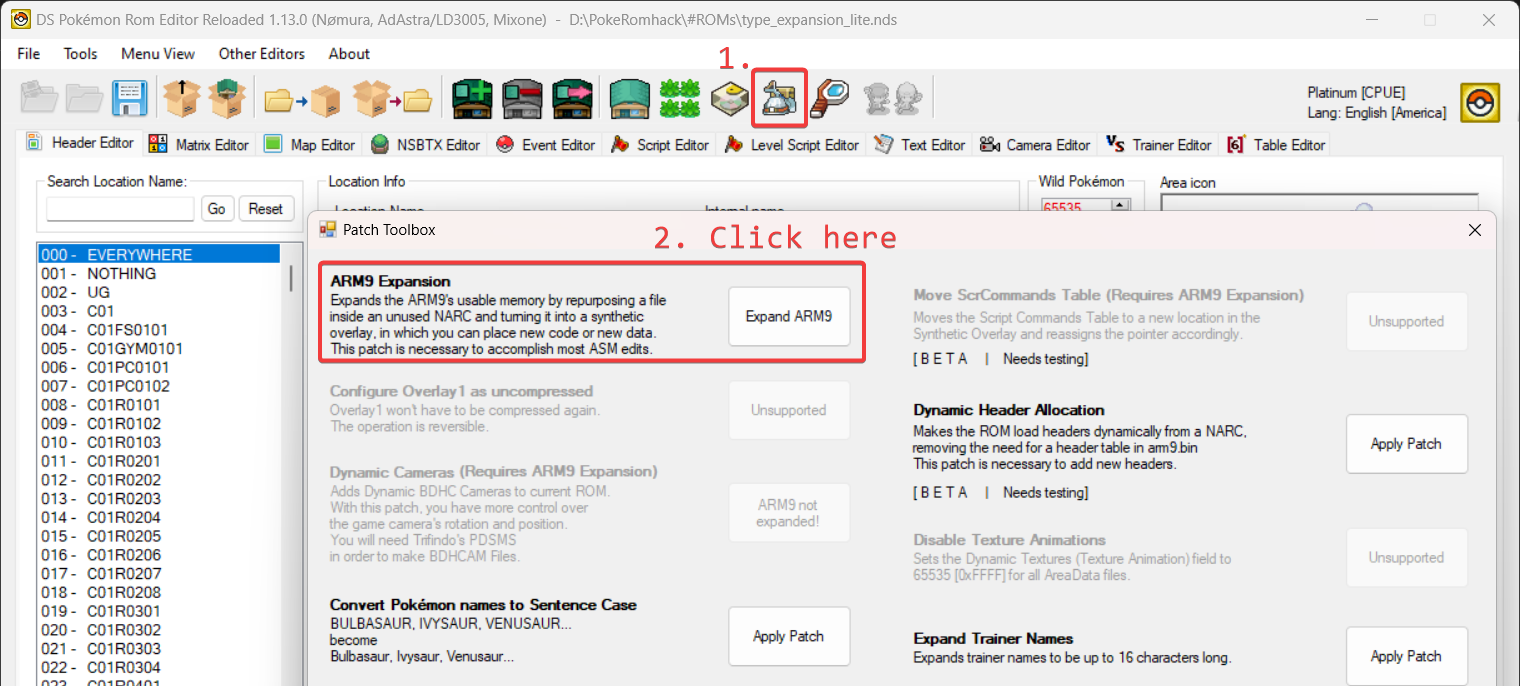Click the map tile box icon
Viewport: 1520px width, 686px height.
(730, 98)
